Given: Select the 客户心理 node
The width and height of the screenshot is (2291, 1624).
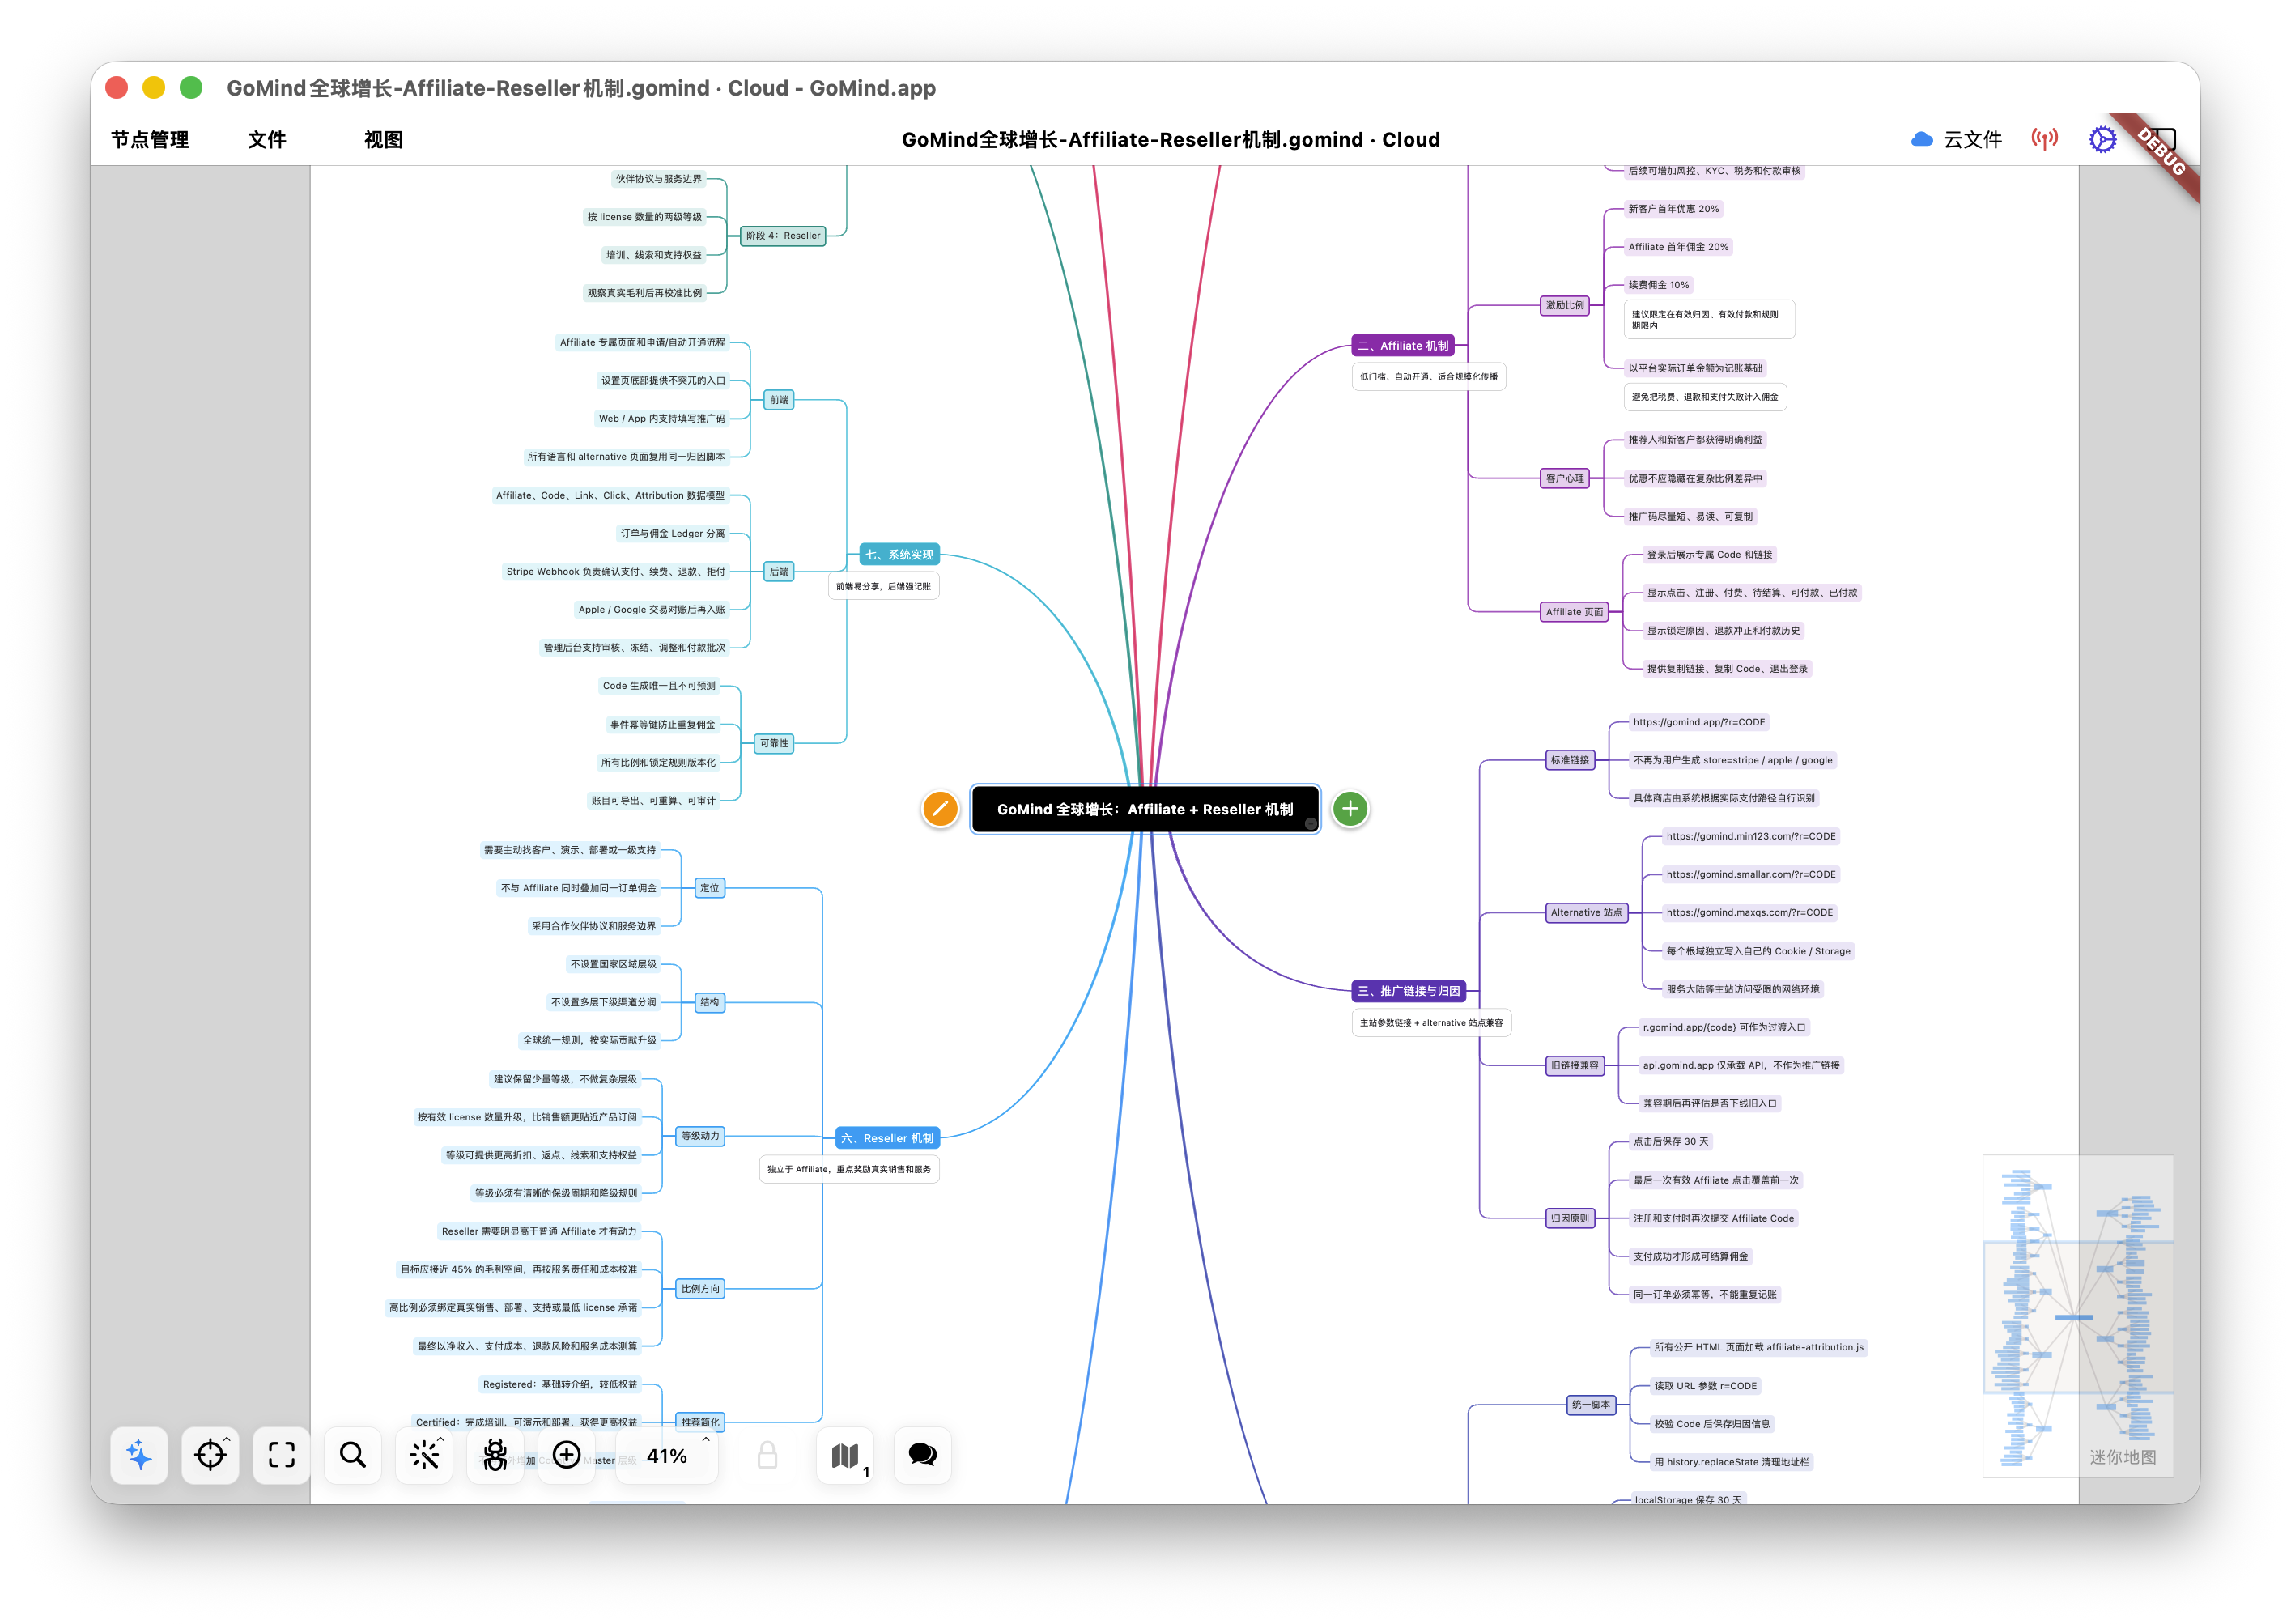Looking at the screenshot, I should click(1565, 479).
